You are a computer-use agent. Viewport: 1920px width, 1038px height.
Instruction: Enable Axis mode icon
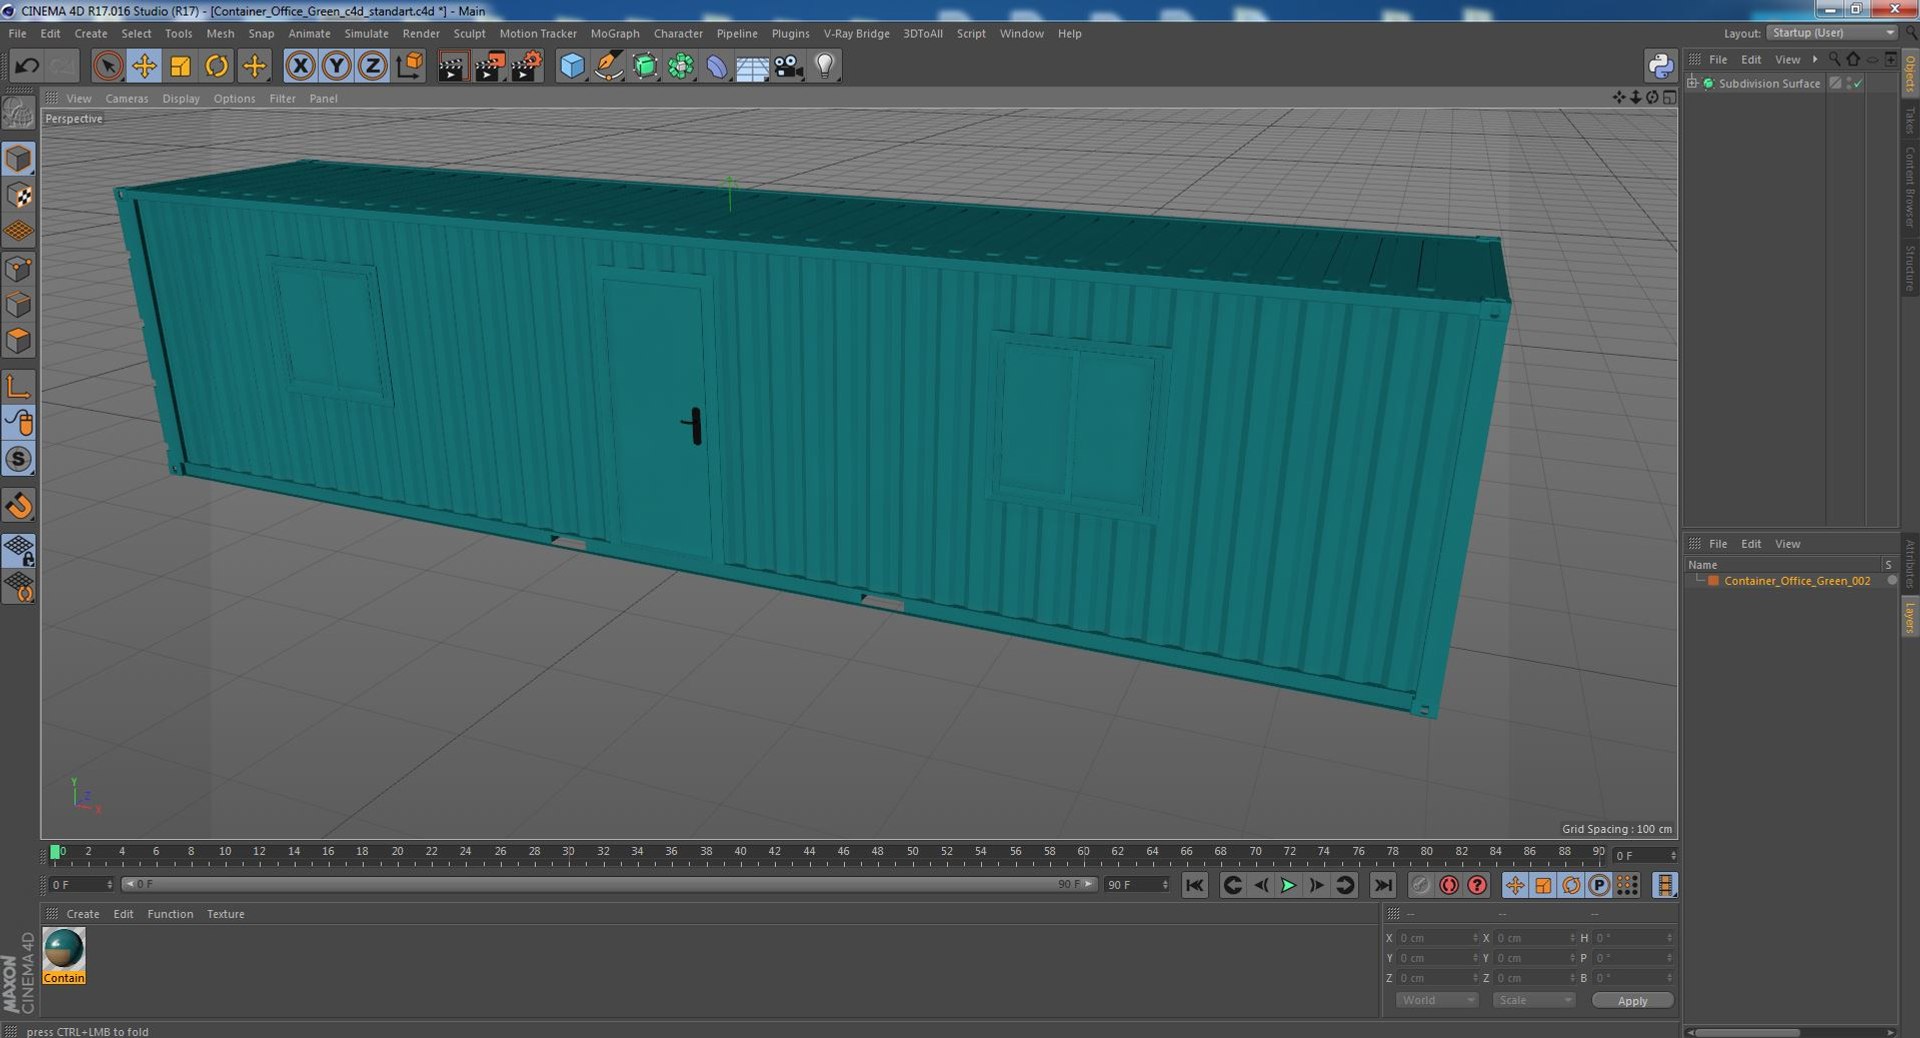point(18,386)
